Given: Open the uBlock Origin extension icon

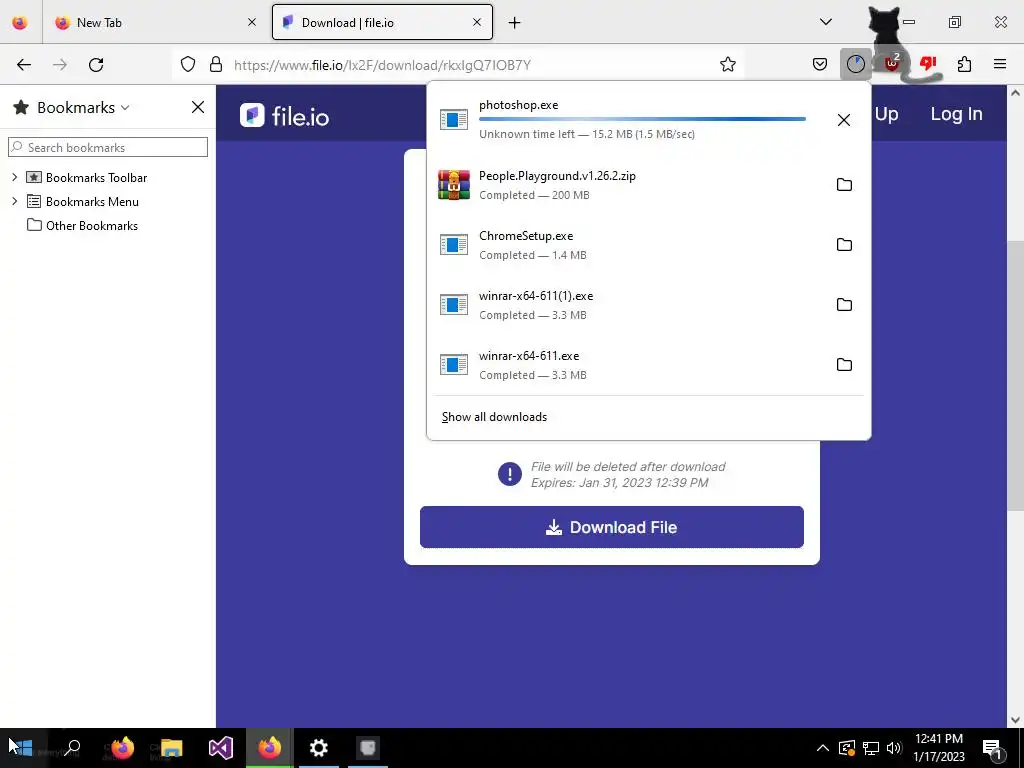Looking at the screenshot, I should pos(891,65).
